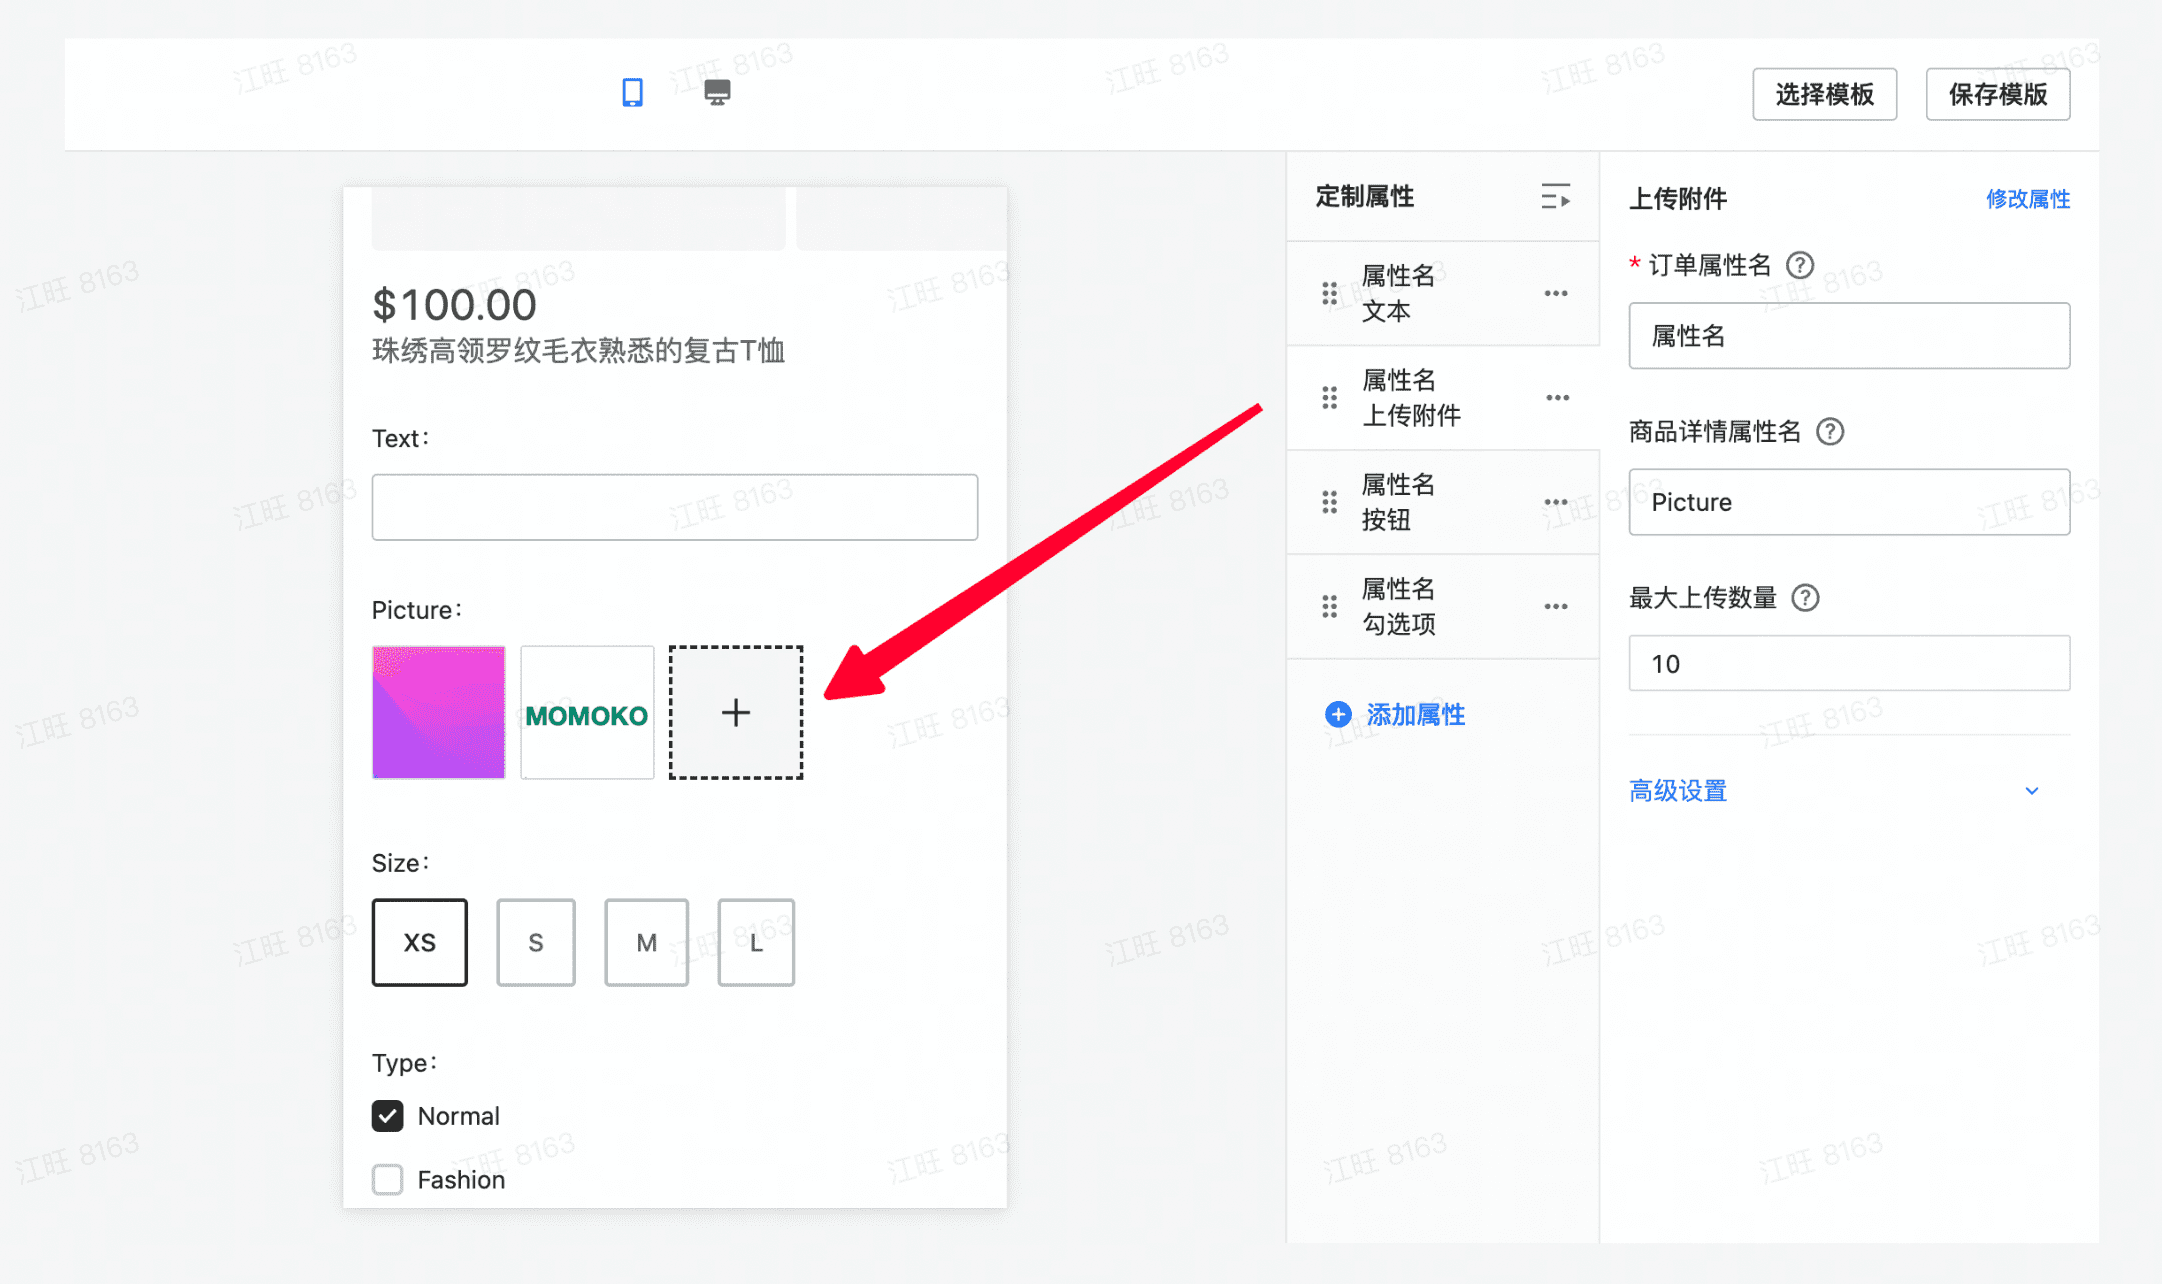Click help icon beside 商品详情属性名

coord(1830,431)
